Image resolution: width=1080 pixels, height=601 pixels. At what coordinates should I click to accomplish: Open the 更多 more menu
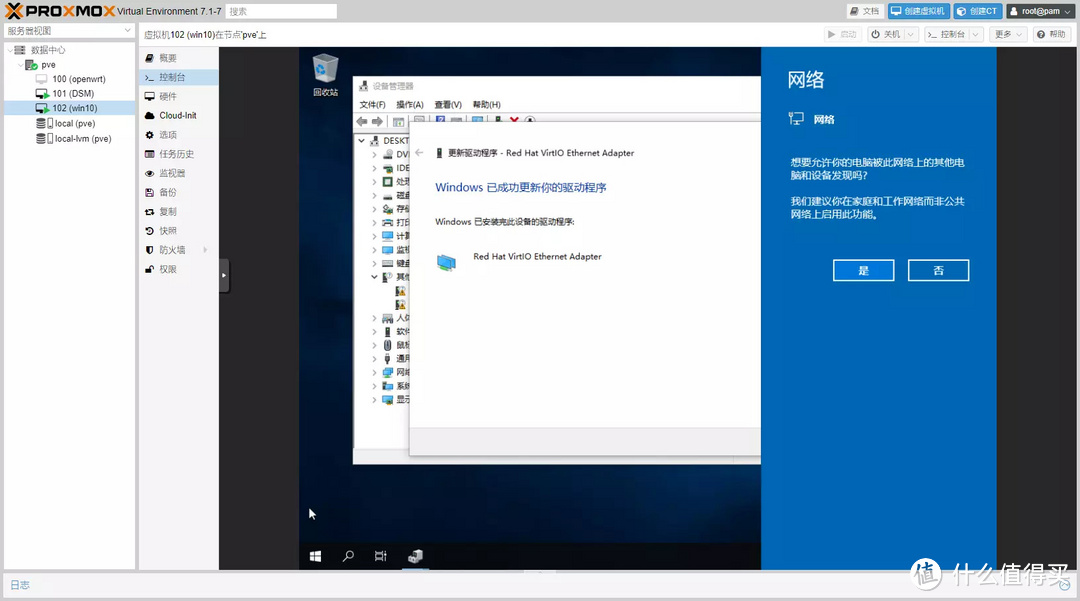pos(1008,34)
